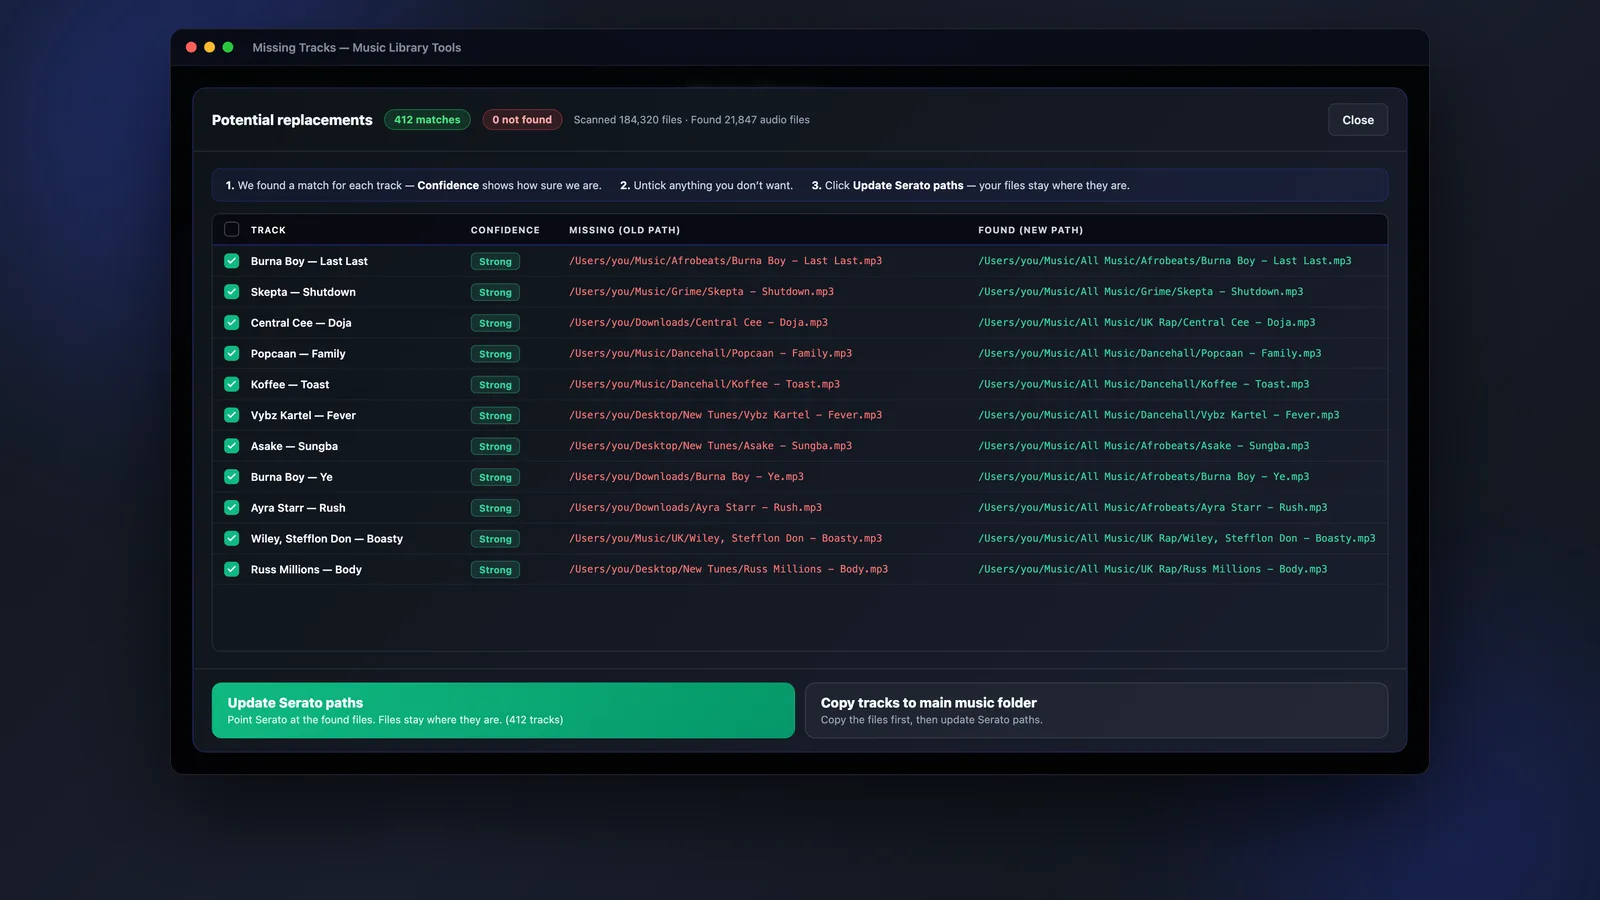Image resolution: width=1600 pixels, height=900 pixels.
Task: Click the Strong badge for Vybz Kartel — Fever
Action: 495,416
